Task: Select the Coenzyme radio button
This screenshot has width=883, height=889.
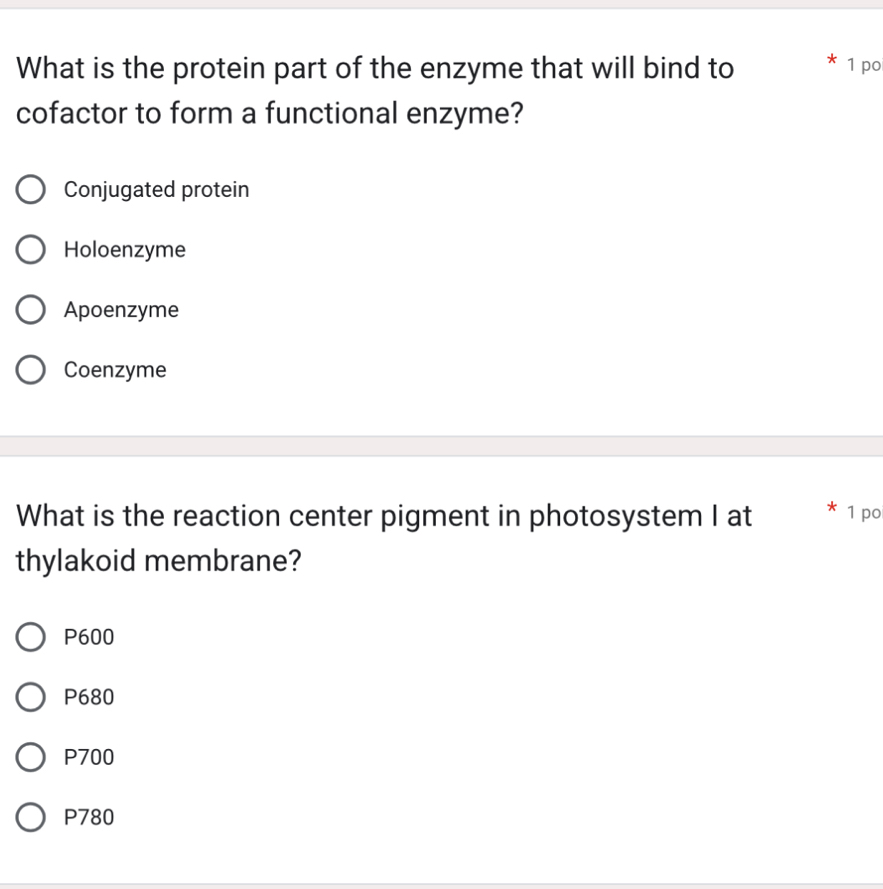Action: pyautogui.click(x=30, y=369)
